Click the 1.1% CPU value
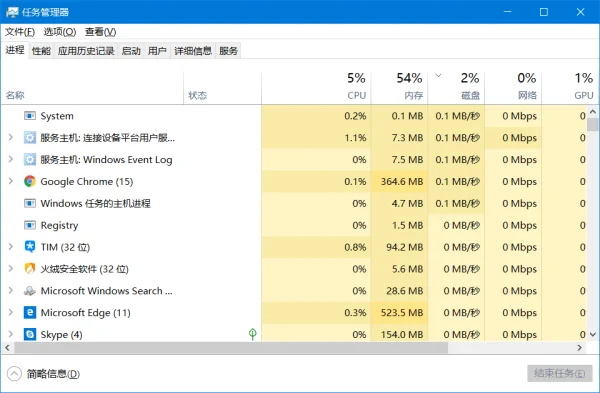600x393 pixels. [355, 138]
